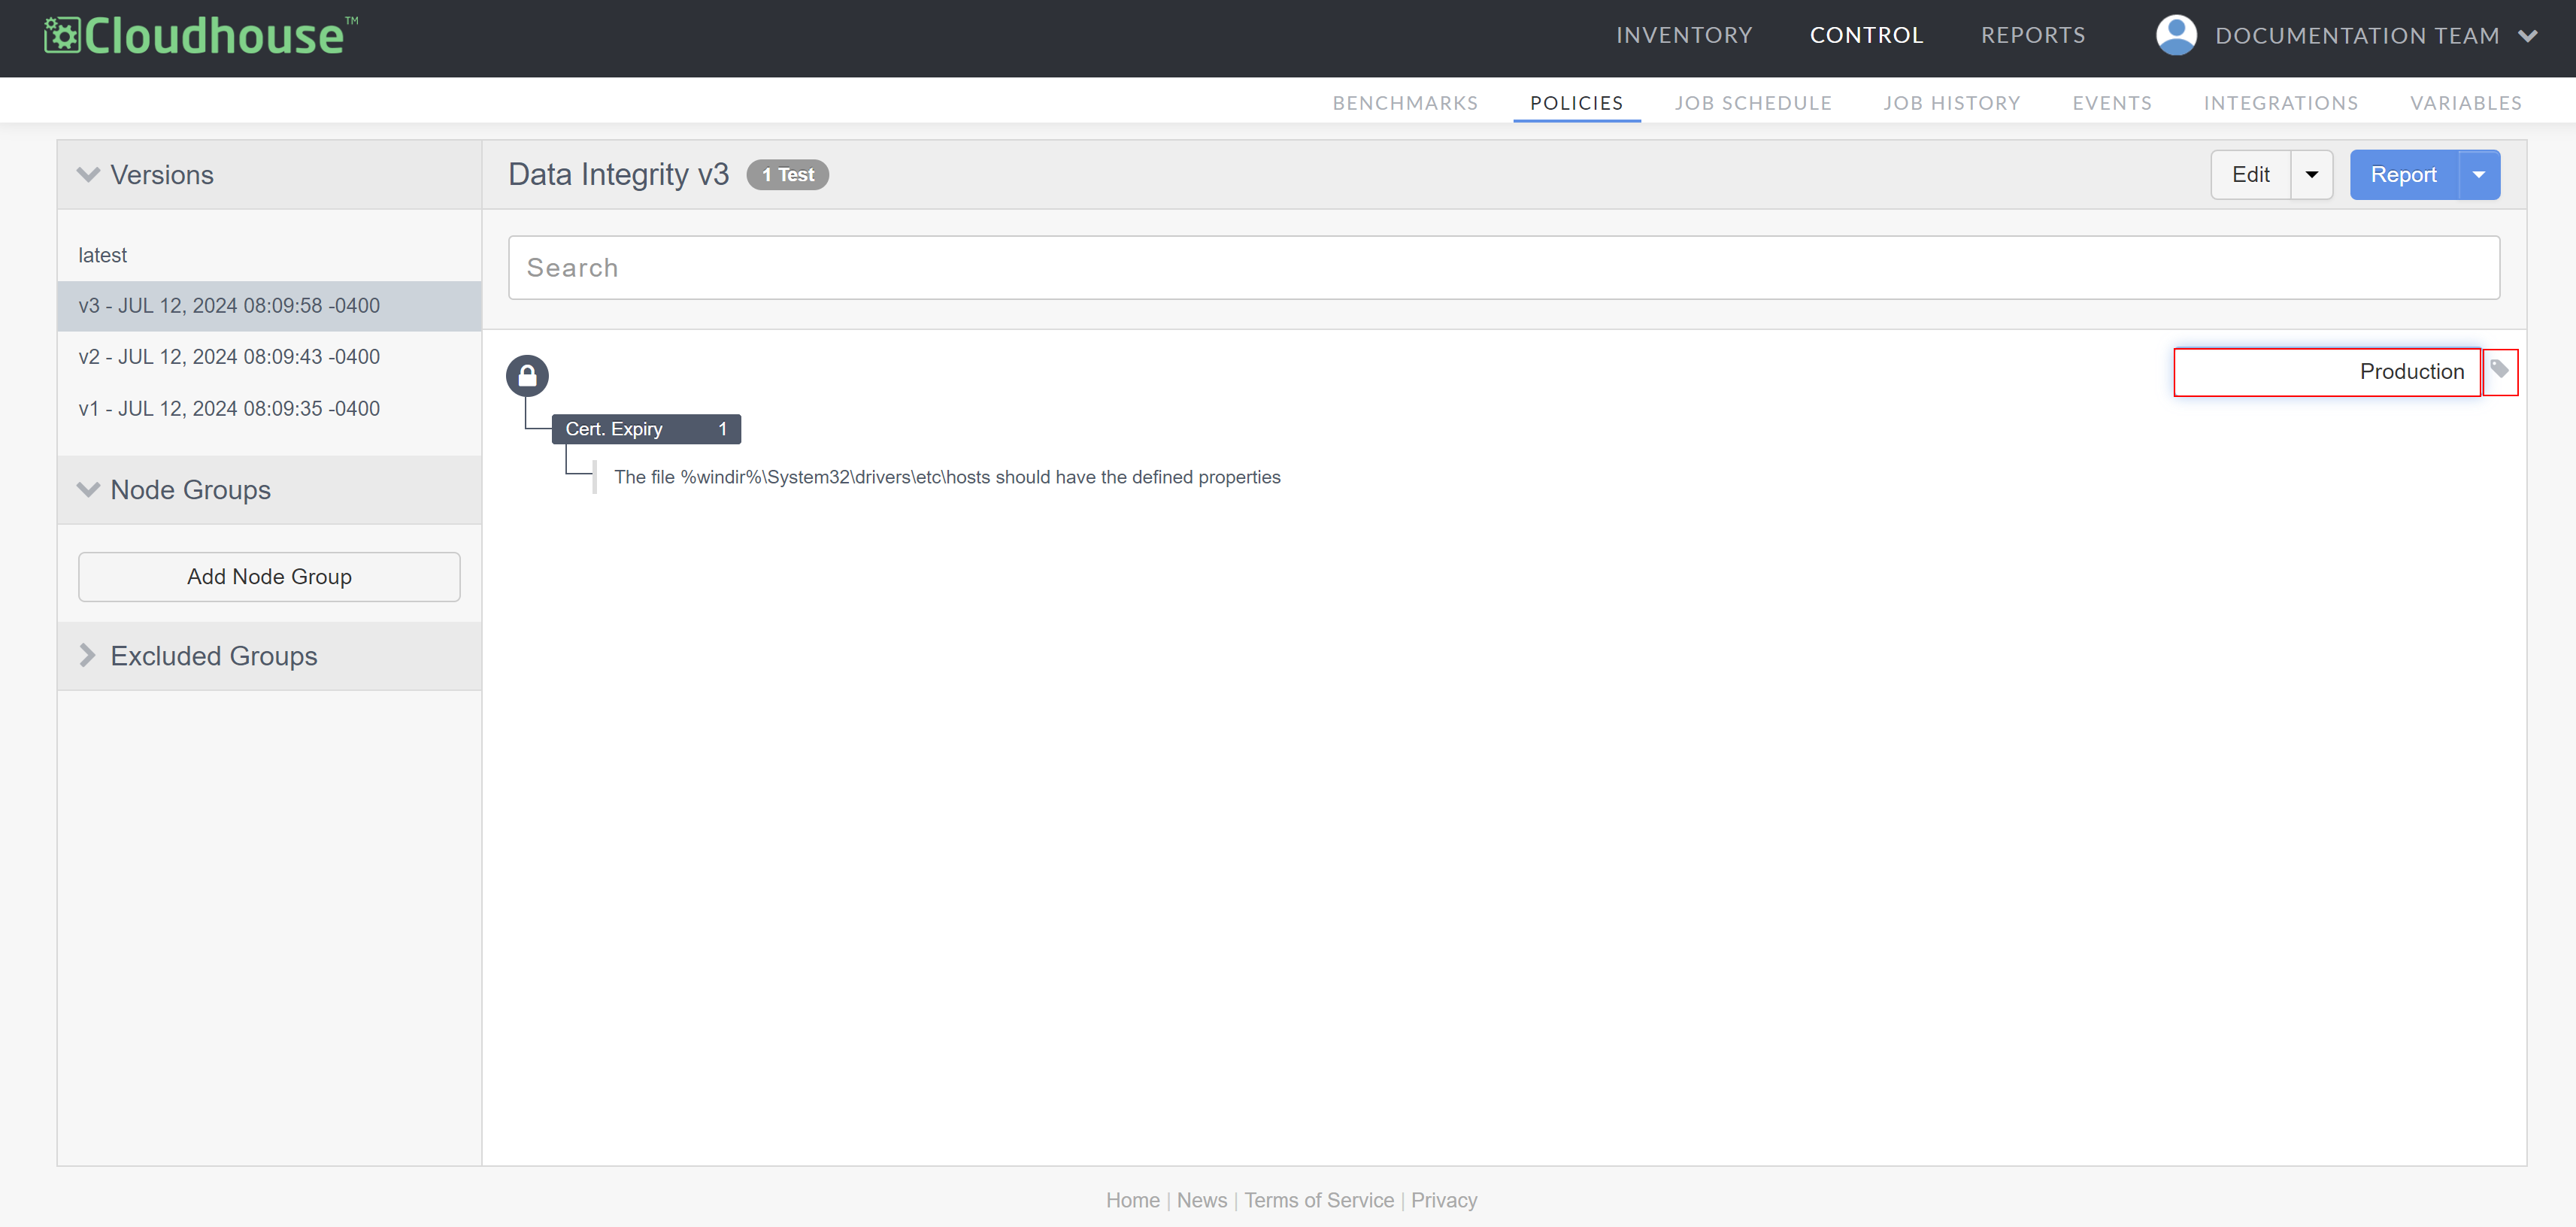Select version v3 JUL 12 08:09:58
Screen dimensions: 2576x1227
pyautogui.click(x=269, y=306)
